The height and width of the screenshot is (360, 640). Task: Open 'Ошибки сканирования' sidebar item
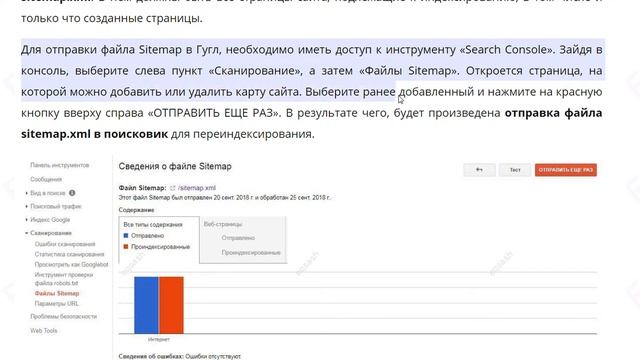coord(65,244)
